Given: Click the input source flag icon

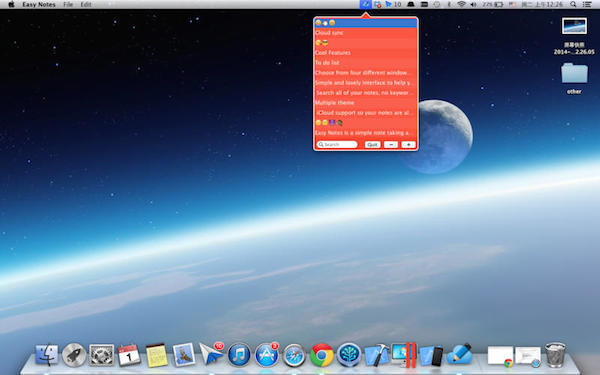Looking at the screenshot, I should click(x=512, y=5).
